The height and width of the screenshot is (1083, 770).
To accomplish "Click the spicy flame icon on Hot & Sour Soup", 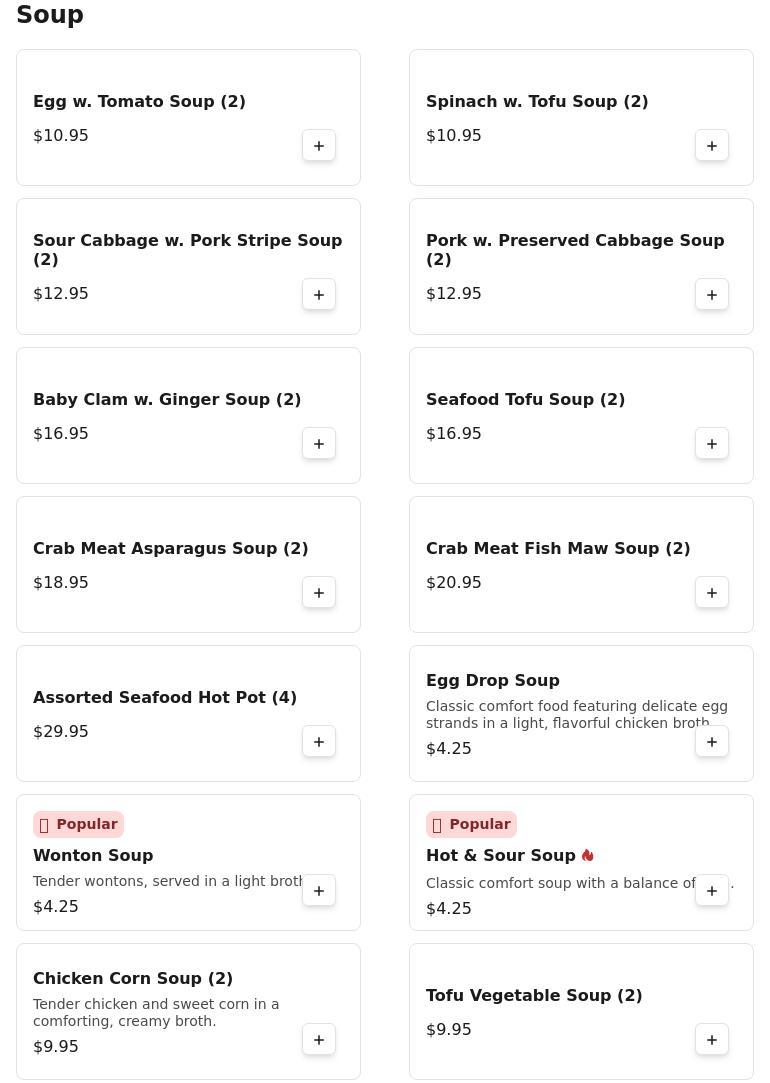I will coord(587,855).
